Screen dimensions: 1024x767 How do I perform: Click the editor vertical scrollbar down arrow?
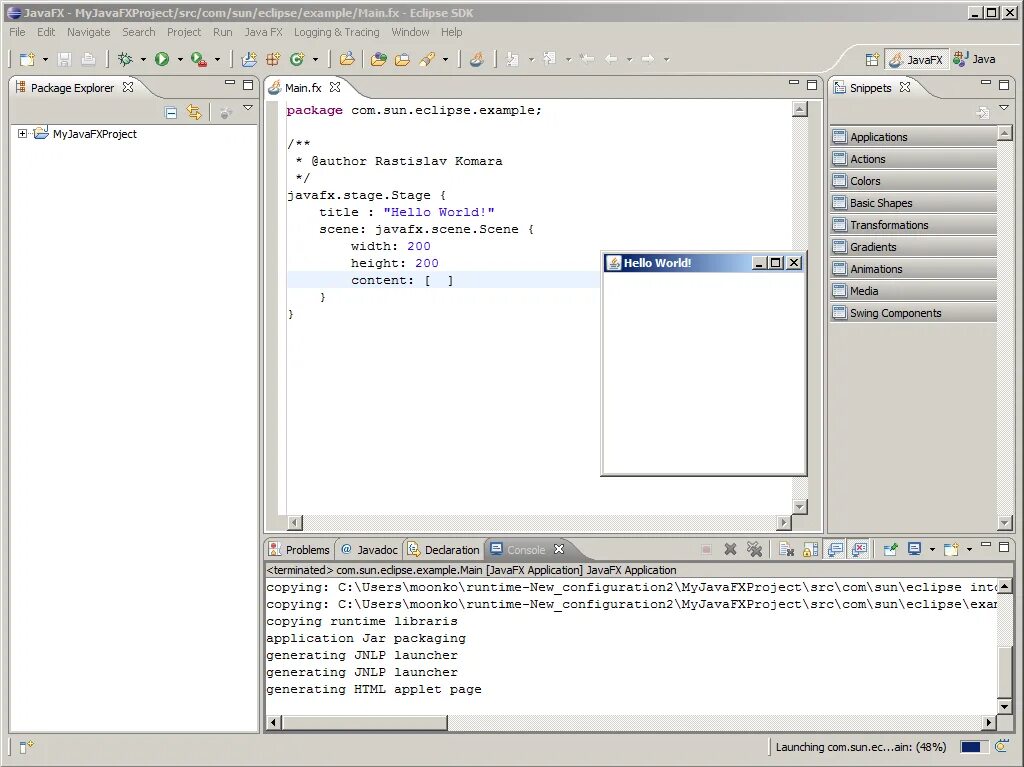pos(799,506)
